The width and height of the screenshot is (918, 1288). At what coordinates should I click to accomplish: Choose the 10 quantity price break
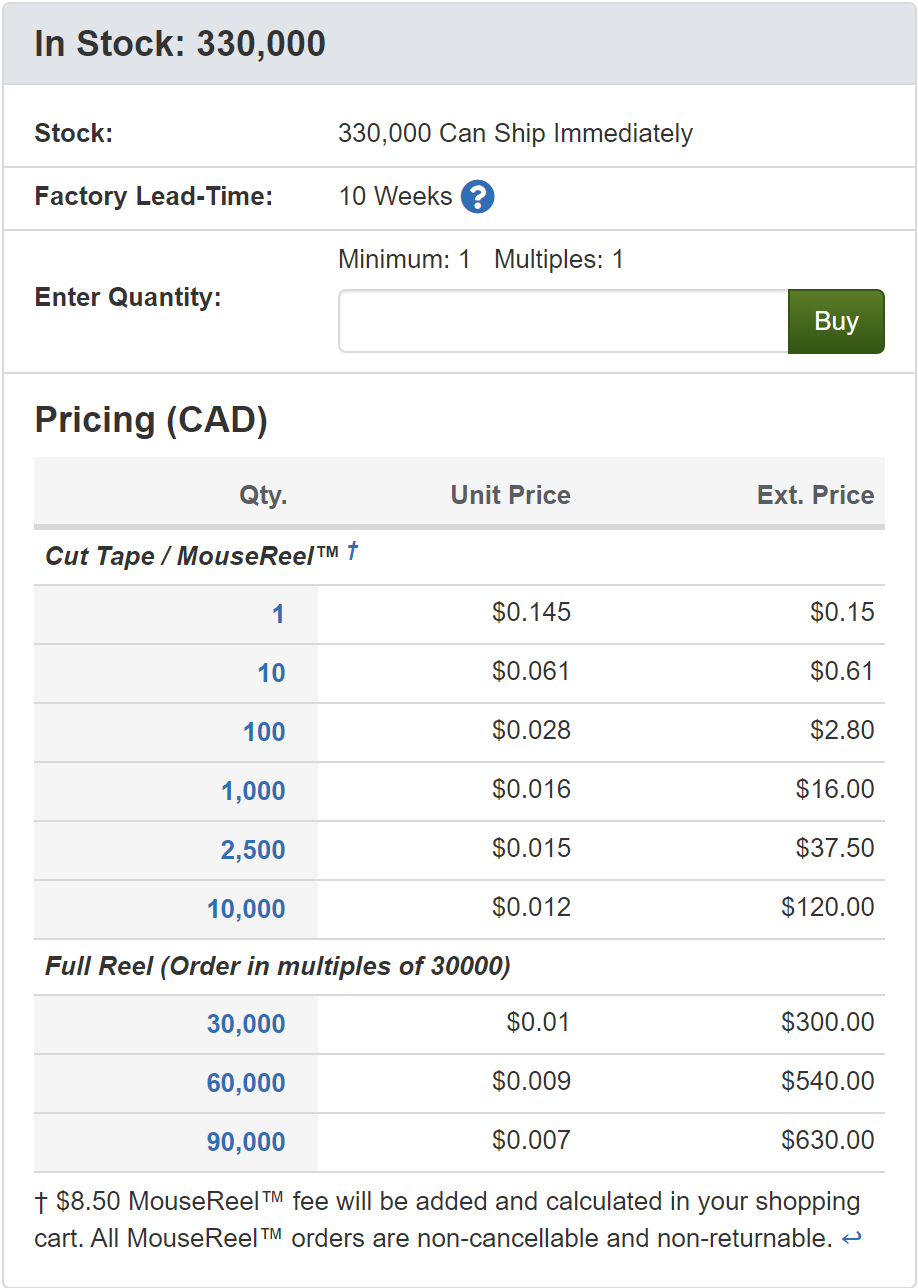click(x=271, y=673)
